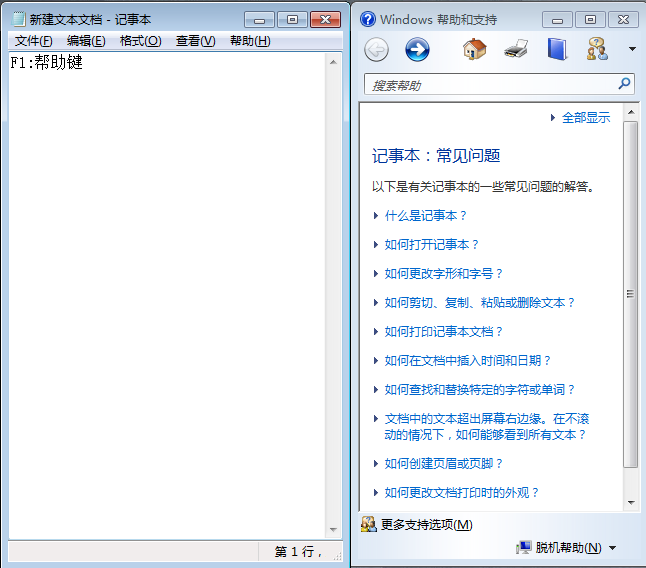Open the Ask someone support icon in toolbar
The width and height of the screenshot is (646, 568).
click(x=597, y=49)
